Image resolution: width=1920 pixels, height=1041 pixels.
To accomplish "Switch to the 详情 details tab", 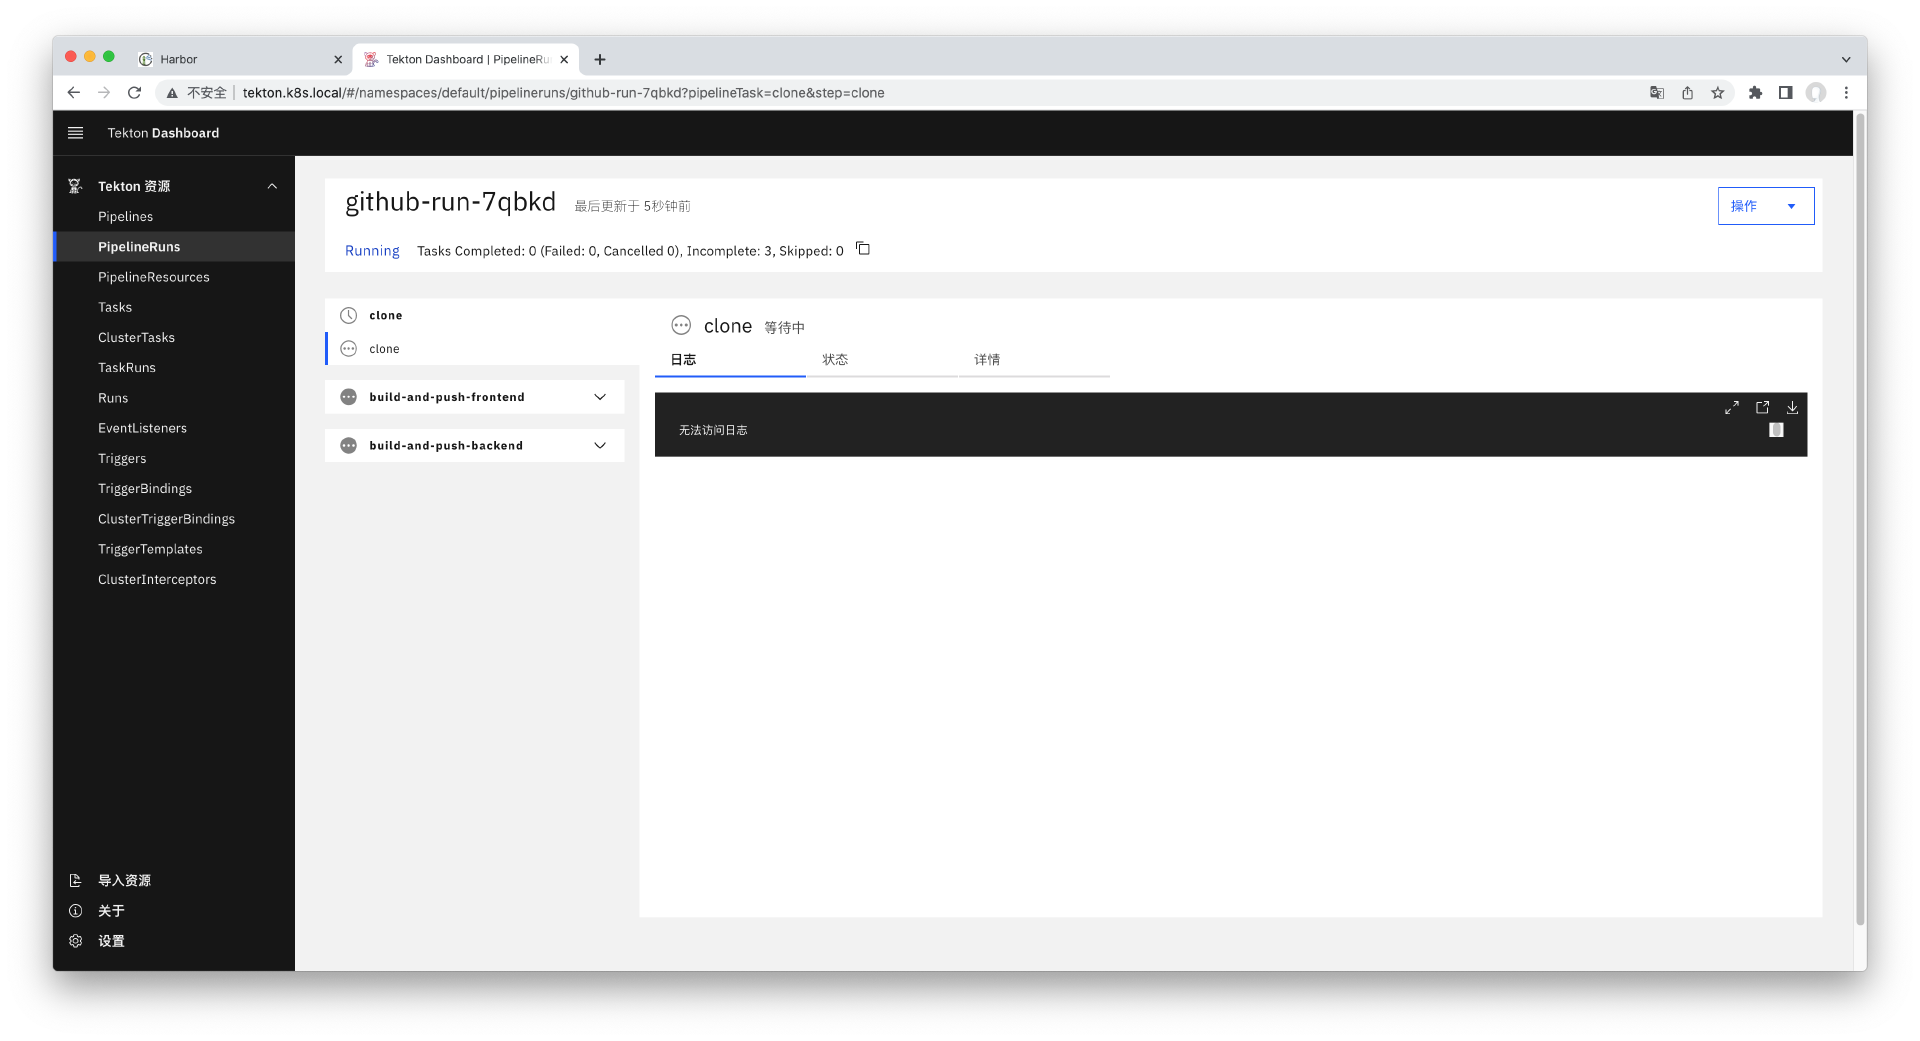I will [1034, 360].
